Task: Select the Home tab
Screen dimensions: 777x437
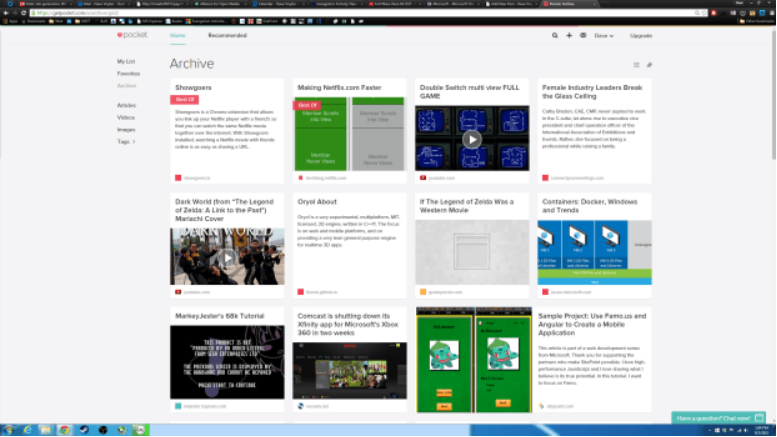Action: tap(178, 35)
